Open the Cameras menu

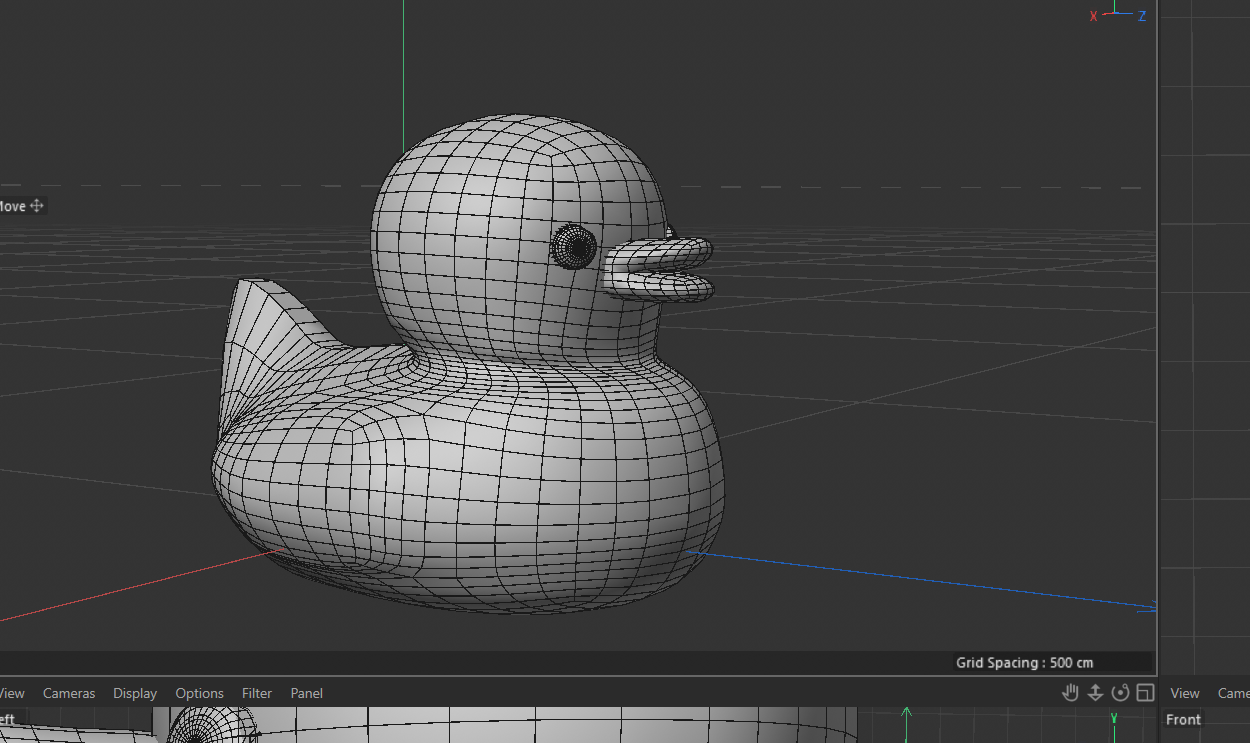coord(69,693)
